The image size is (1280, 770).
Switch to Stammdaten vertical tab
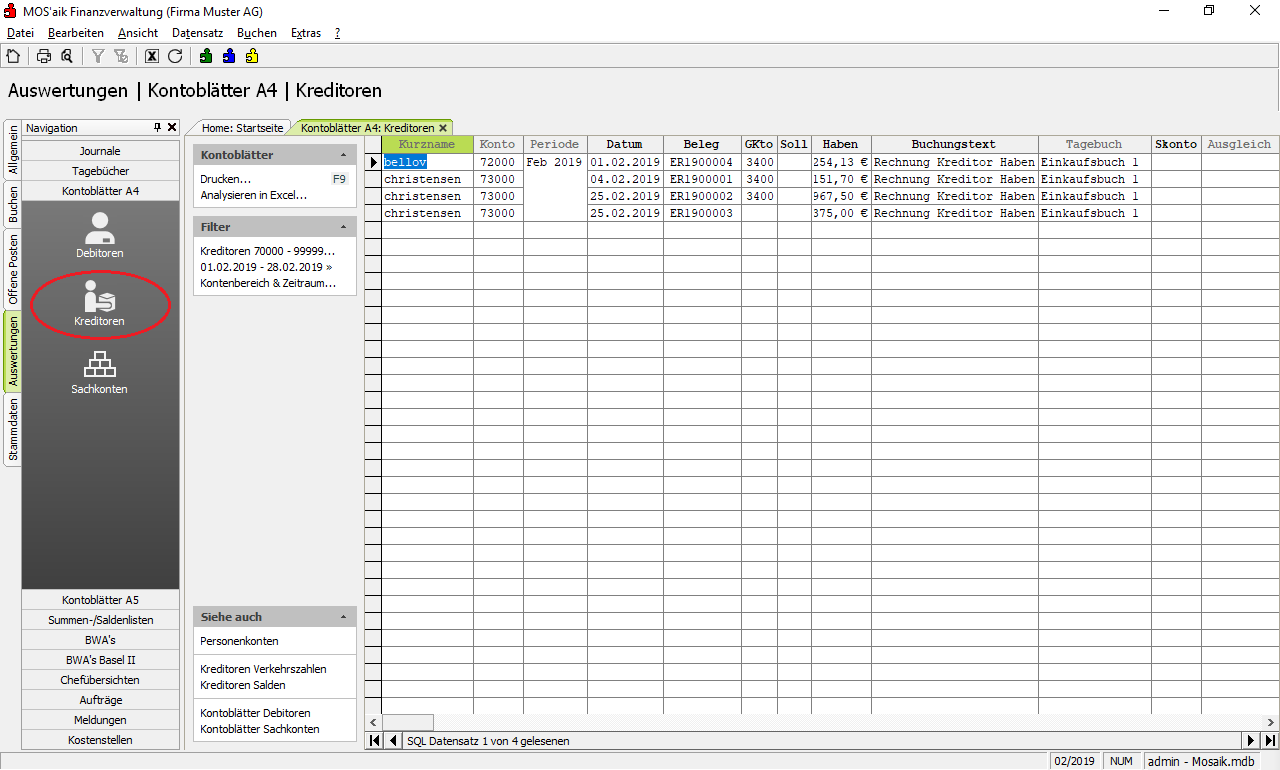point(13,430)
